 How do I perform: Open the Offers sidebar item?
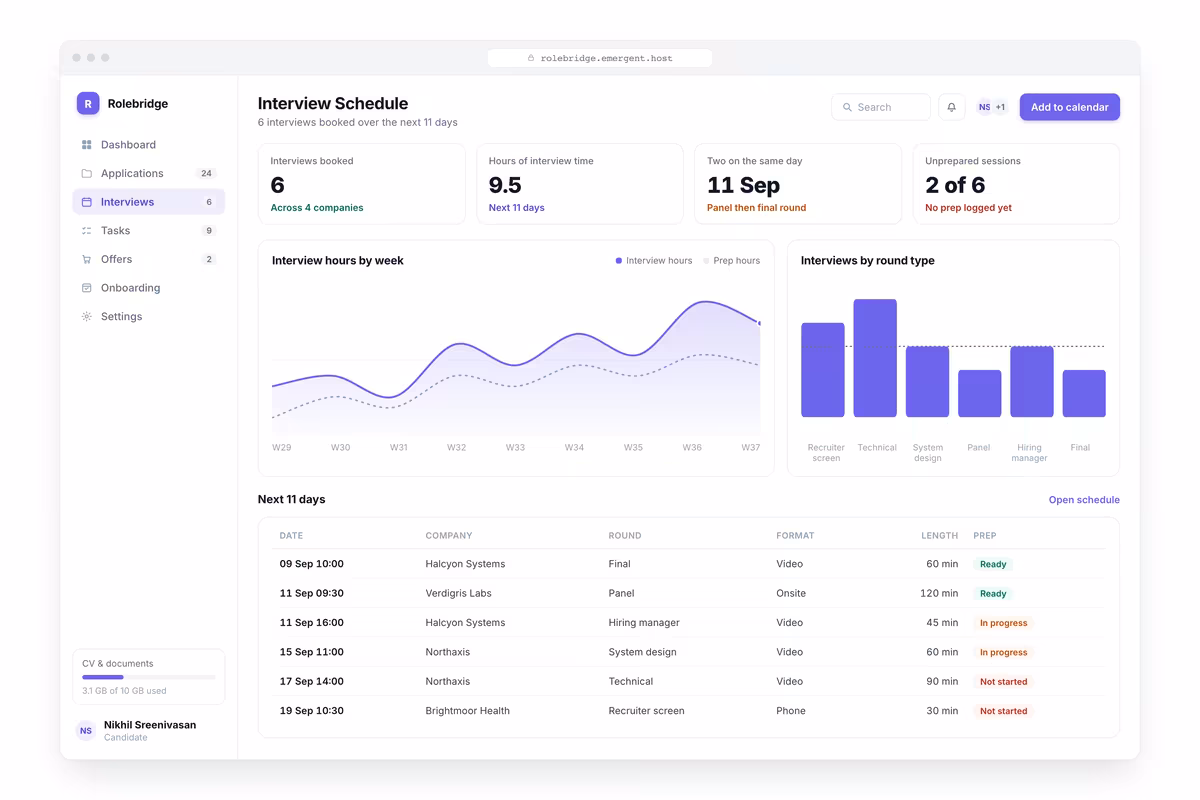point(148,259)
